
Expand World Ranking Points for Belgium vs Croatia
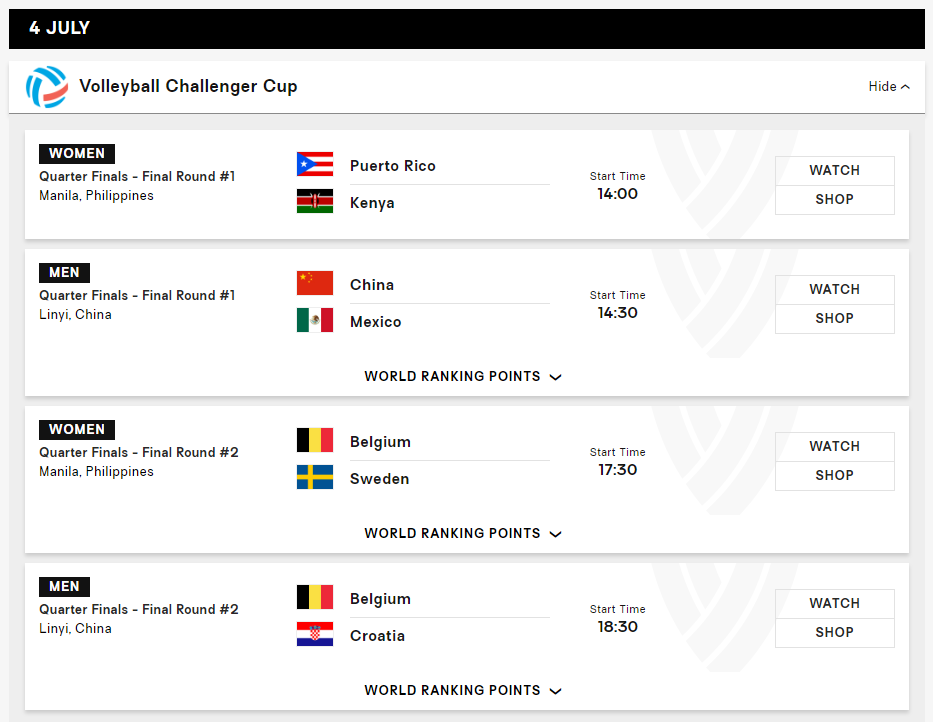tap(463, 690)
